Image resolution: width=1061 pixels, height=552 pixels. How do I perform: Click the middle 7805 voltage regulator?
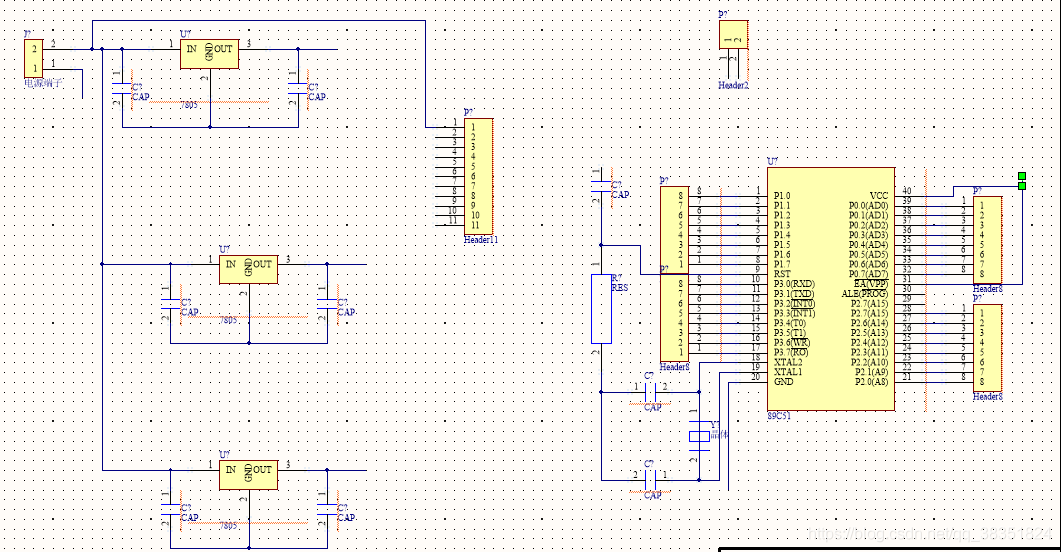tap(248, 268)
